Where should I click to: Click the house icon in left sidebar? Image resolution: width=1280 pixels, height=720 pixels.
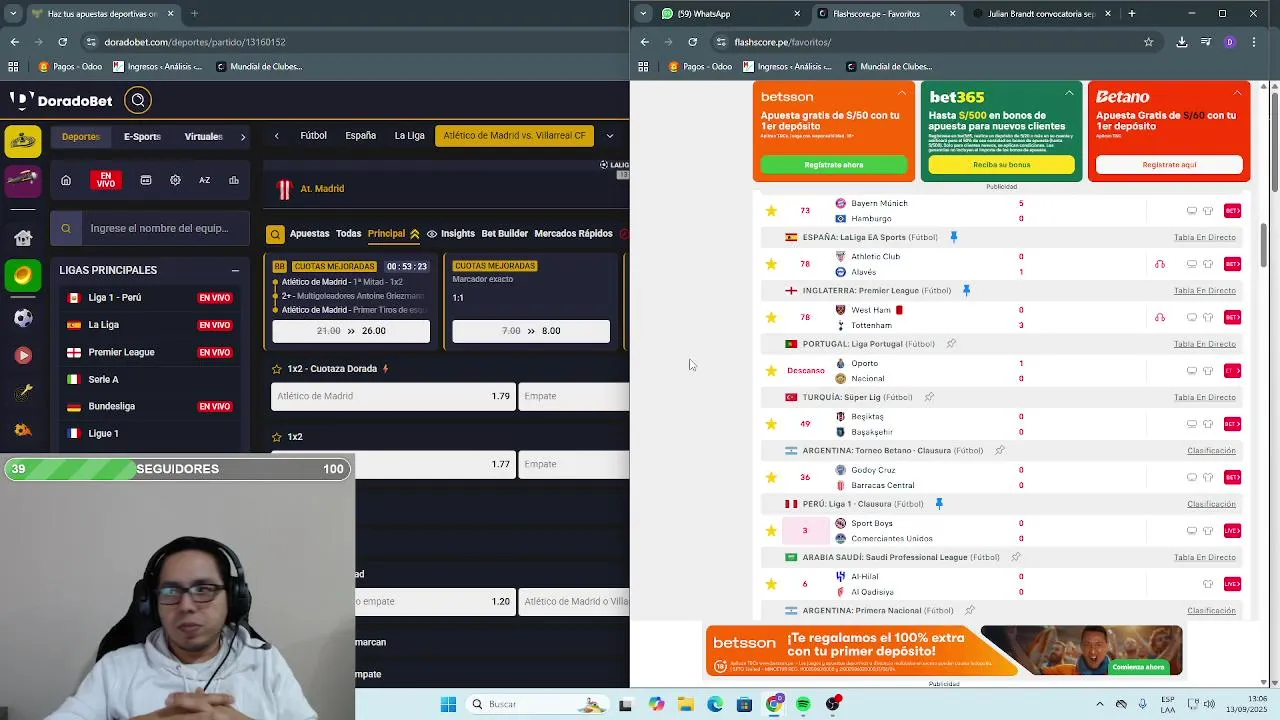pyautogui.click(x=23, y=237)
